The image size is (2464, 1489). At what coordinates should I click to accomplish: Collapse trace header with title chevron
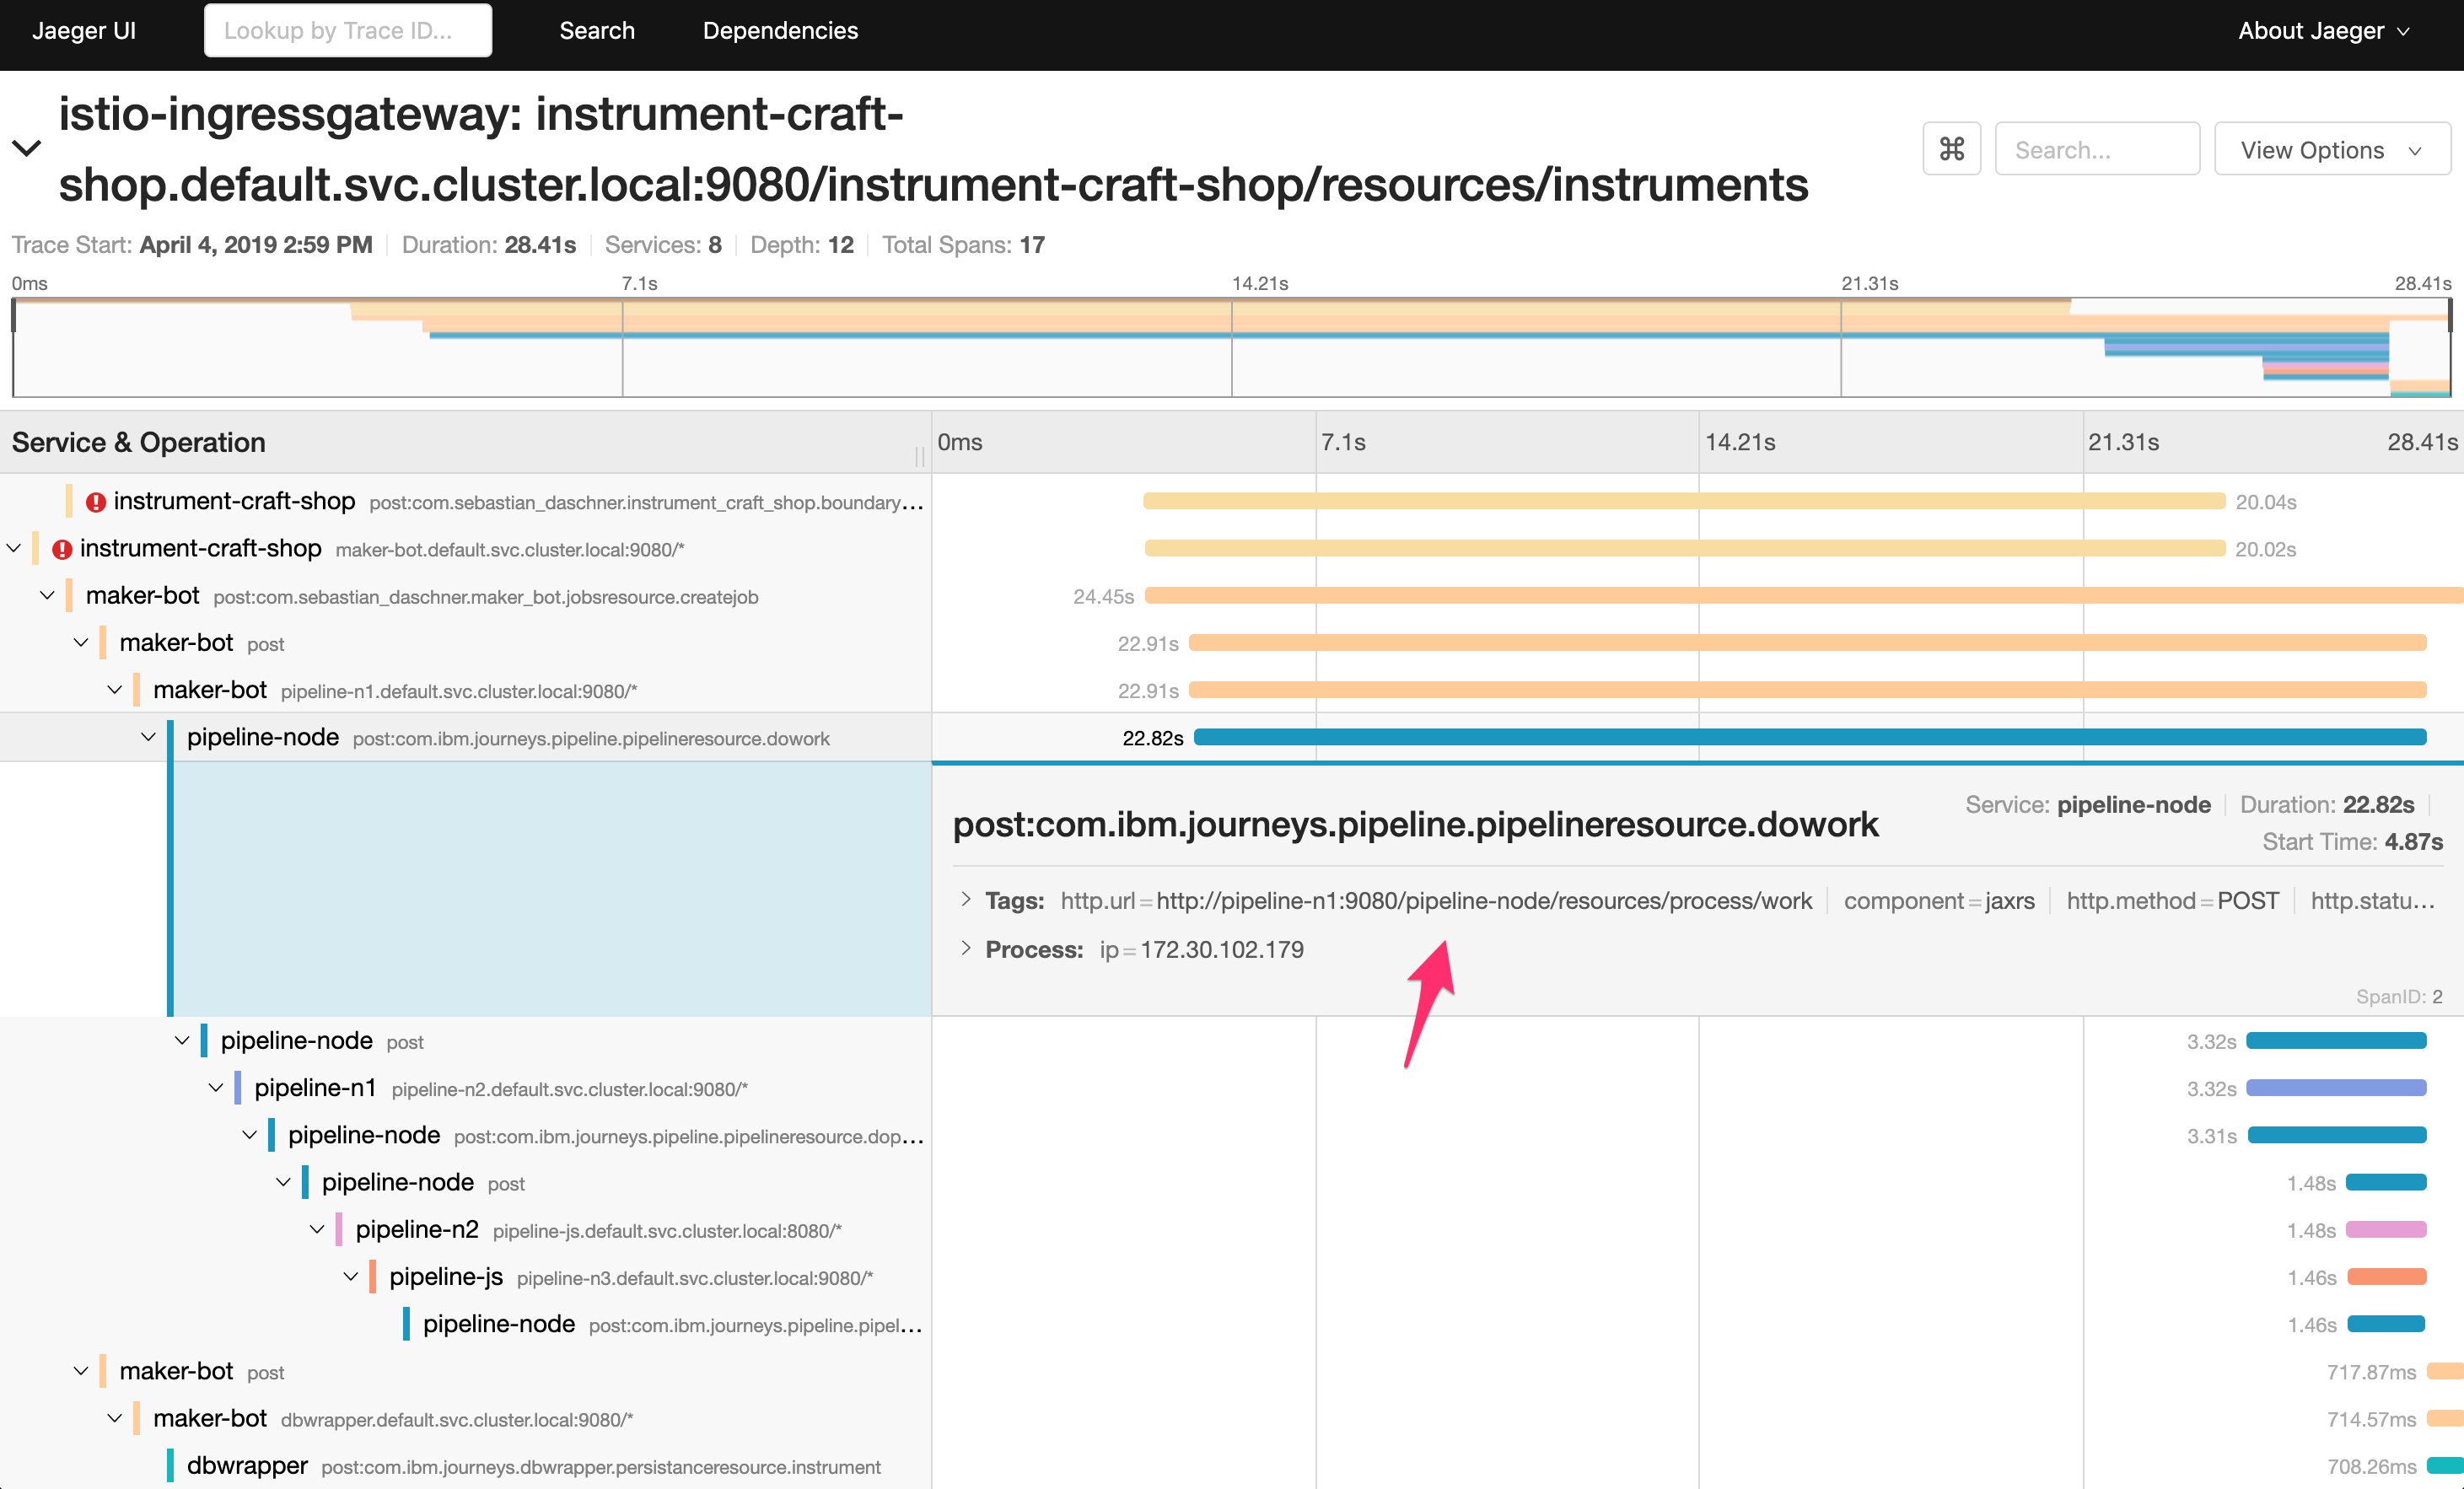(x=26, y=149)
